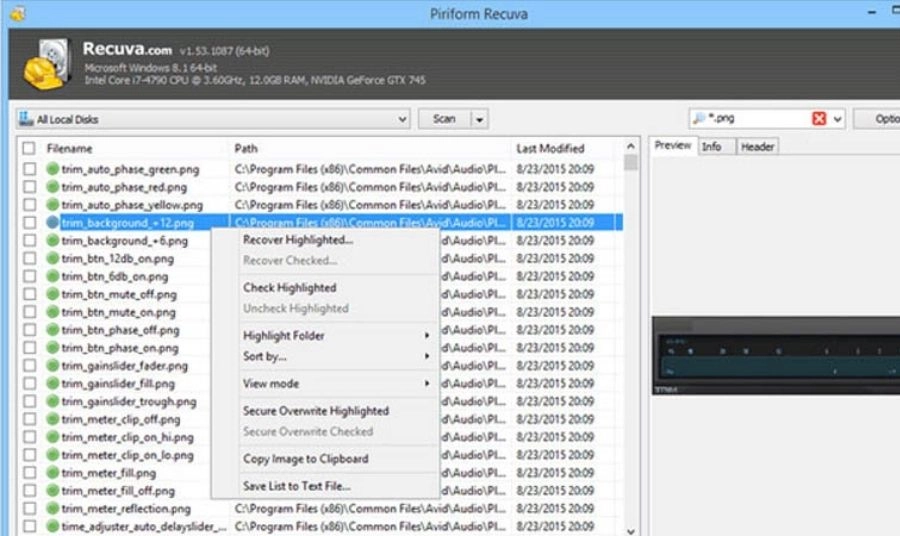Click green status dot for trim_meter_reflection.png
This screenshot has height=536, width=900.
tap(53, 508)
